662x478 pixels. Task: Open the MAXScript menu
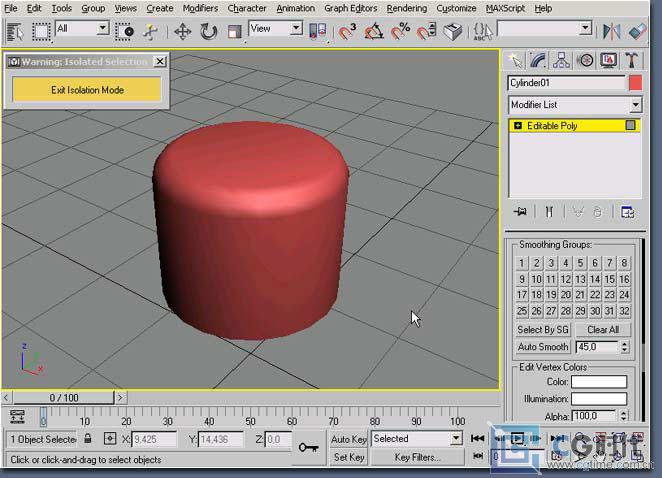[x=505, y=8]
